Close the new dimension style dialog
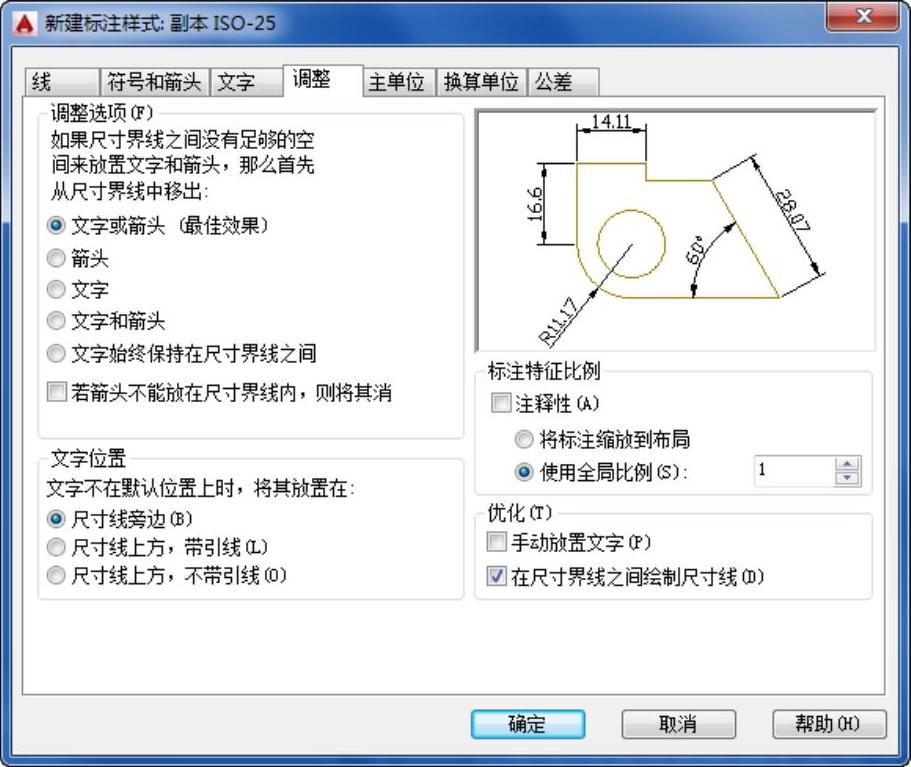 pyautogui.click(x=861, y=17)
